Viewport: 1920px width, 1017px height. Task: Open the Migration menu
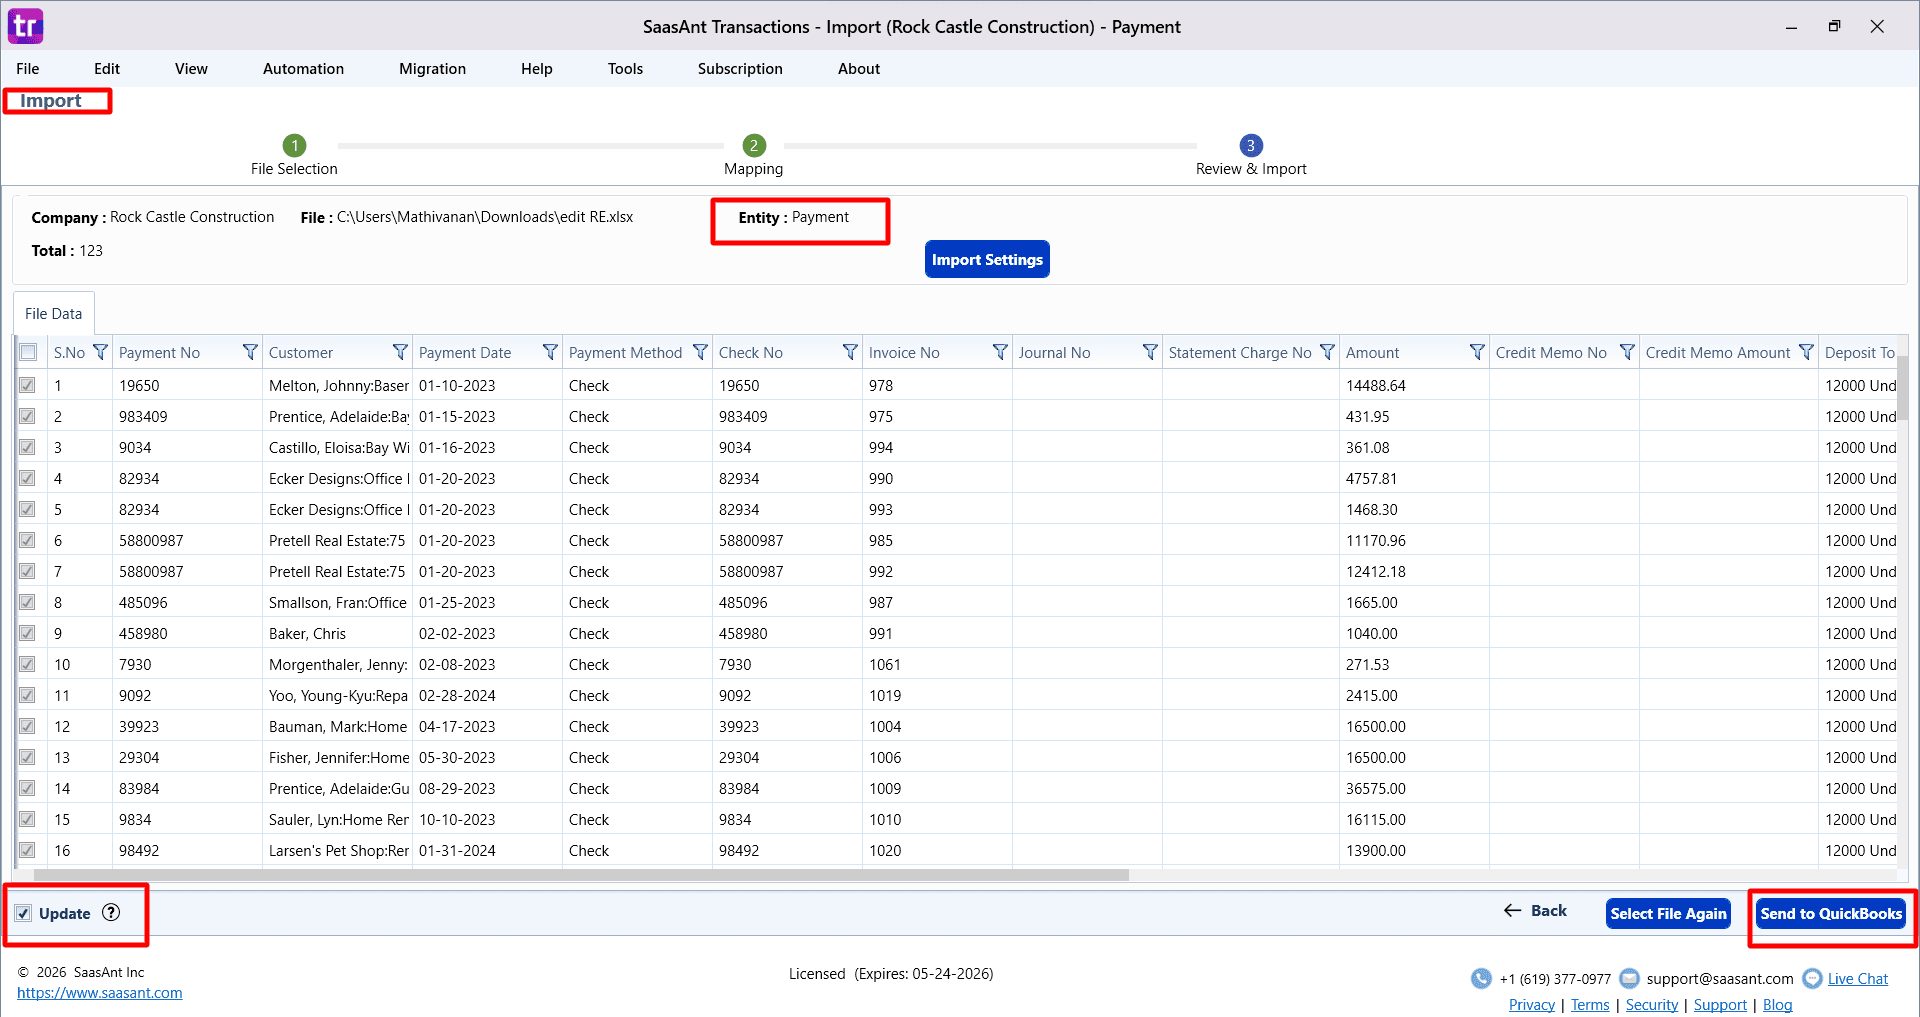coord(432,68)
